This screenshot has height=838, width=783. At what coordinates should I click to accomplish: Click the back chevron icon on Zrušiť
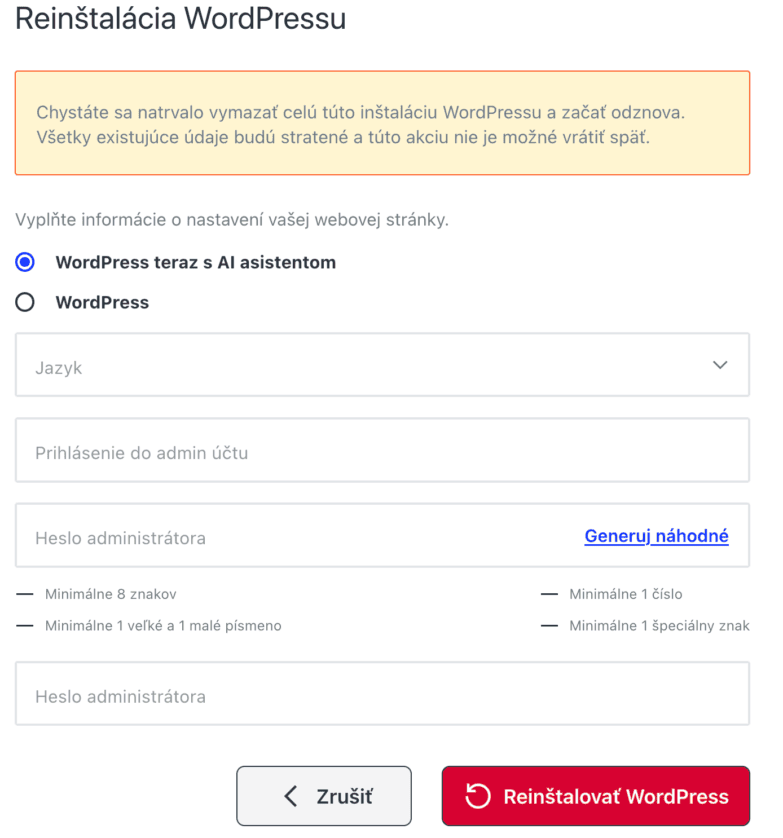pyautogui.click(x=291, y=796)
